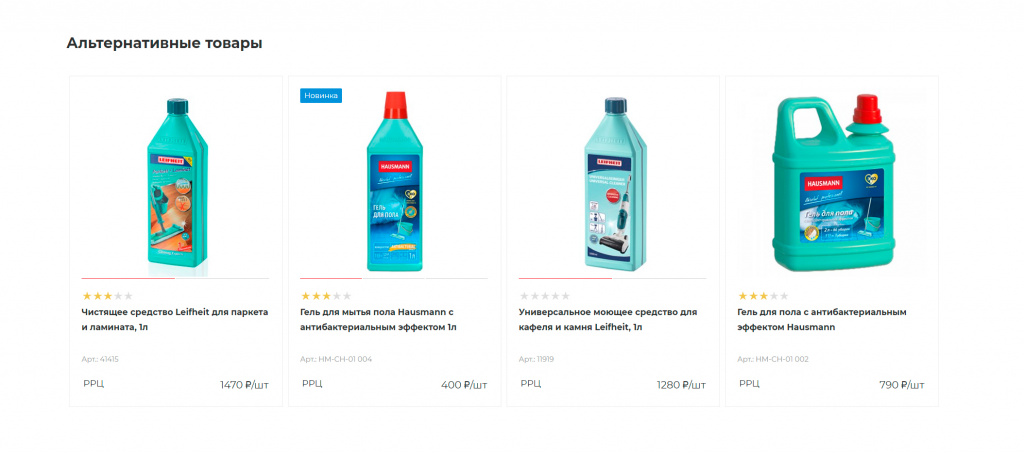Open Универсальное моющее средство для кафеля link
The image size is (1024, 453).
(607, 319)
